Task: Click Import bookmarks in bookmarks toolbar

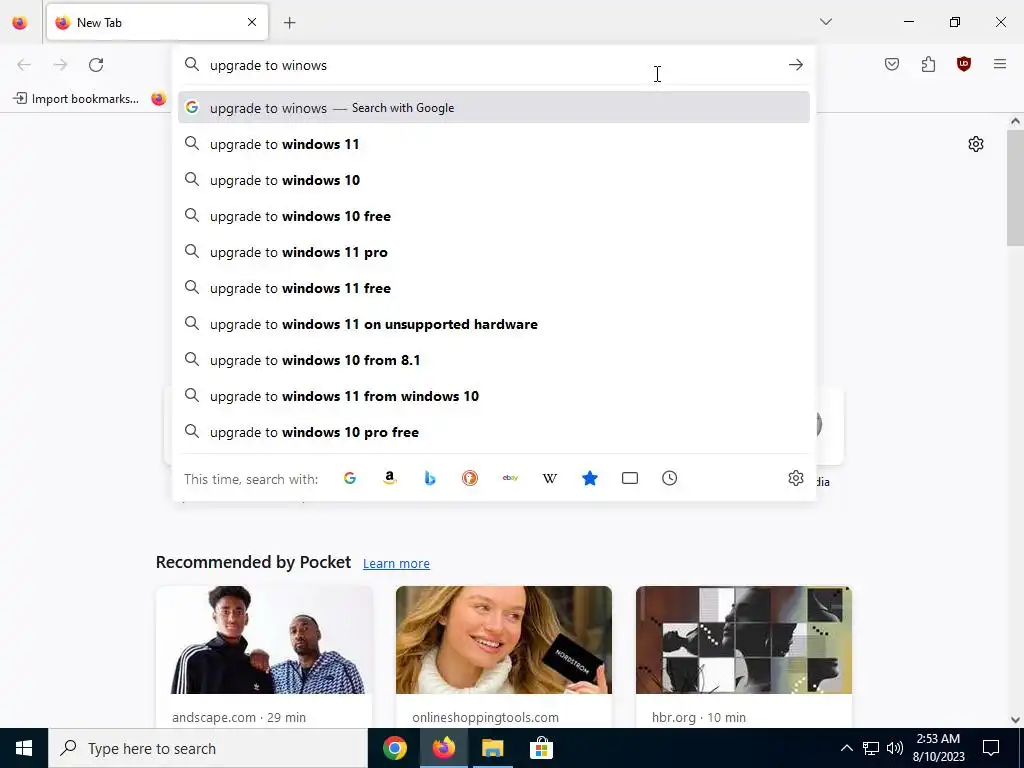Action: [76, 99]
